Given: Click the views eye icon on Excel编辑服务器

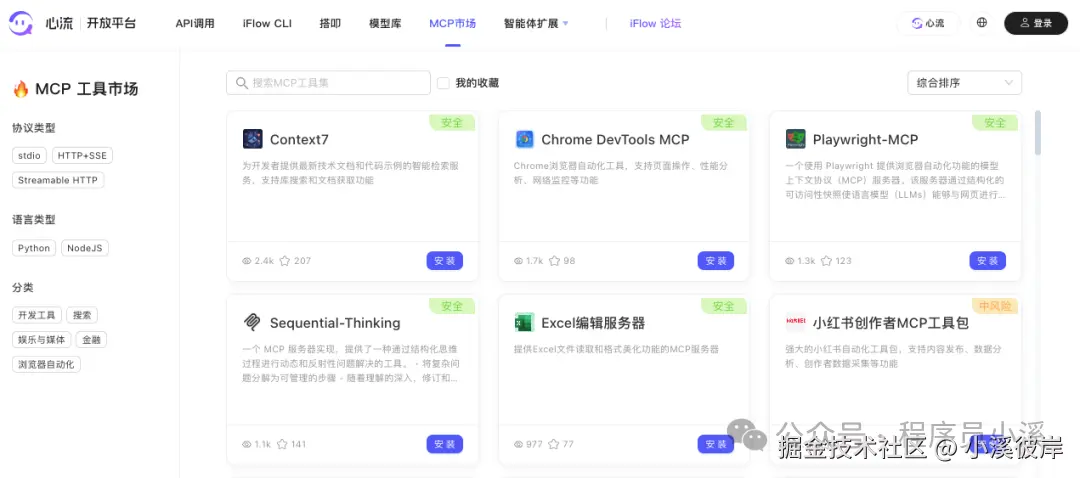Looking at the screenshot, I should tap(519, 444).
